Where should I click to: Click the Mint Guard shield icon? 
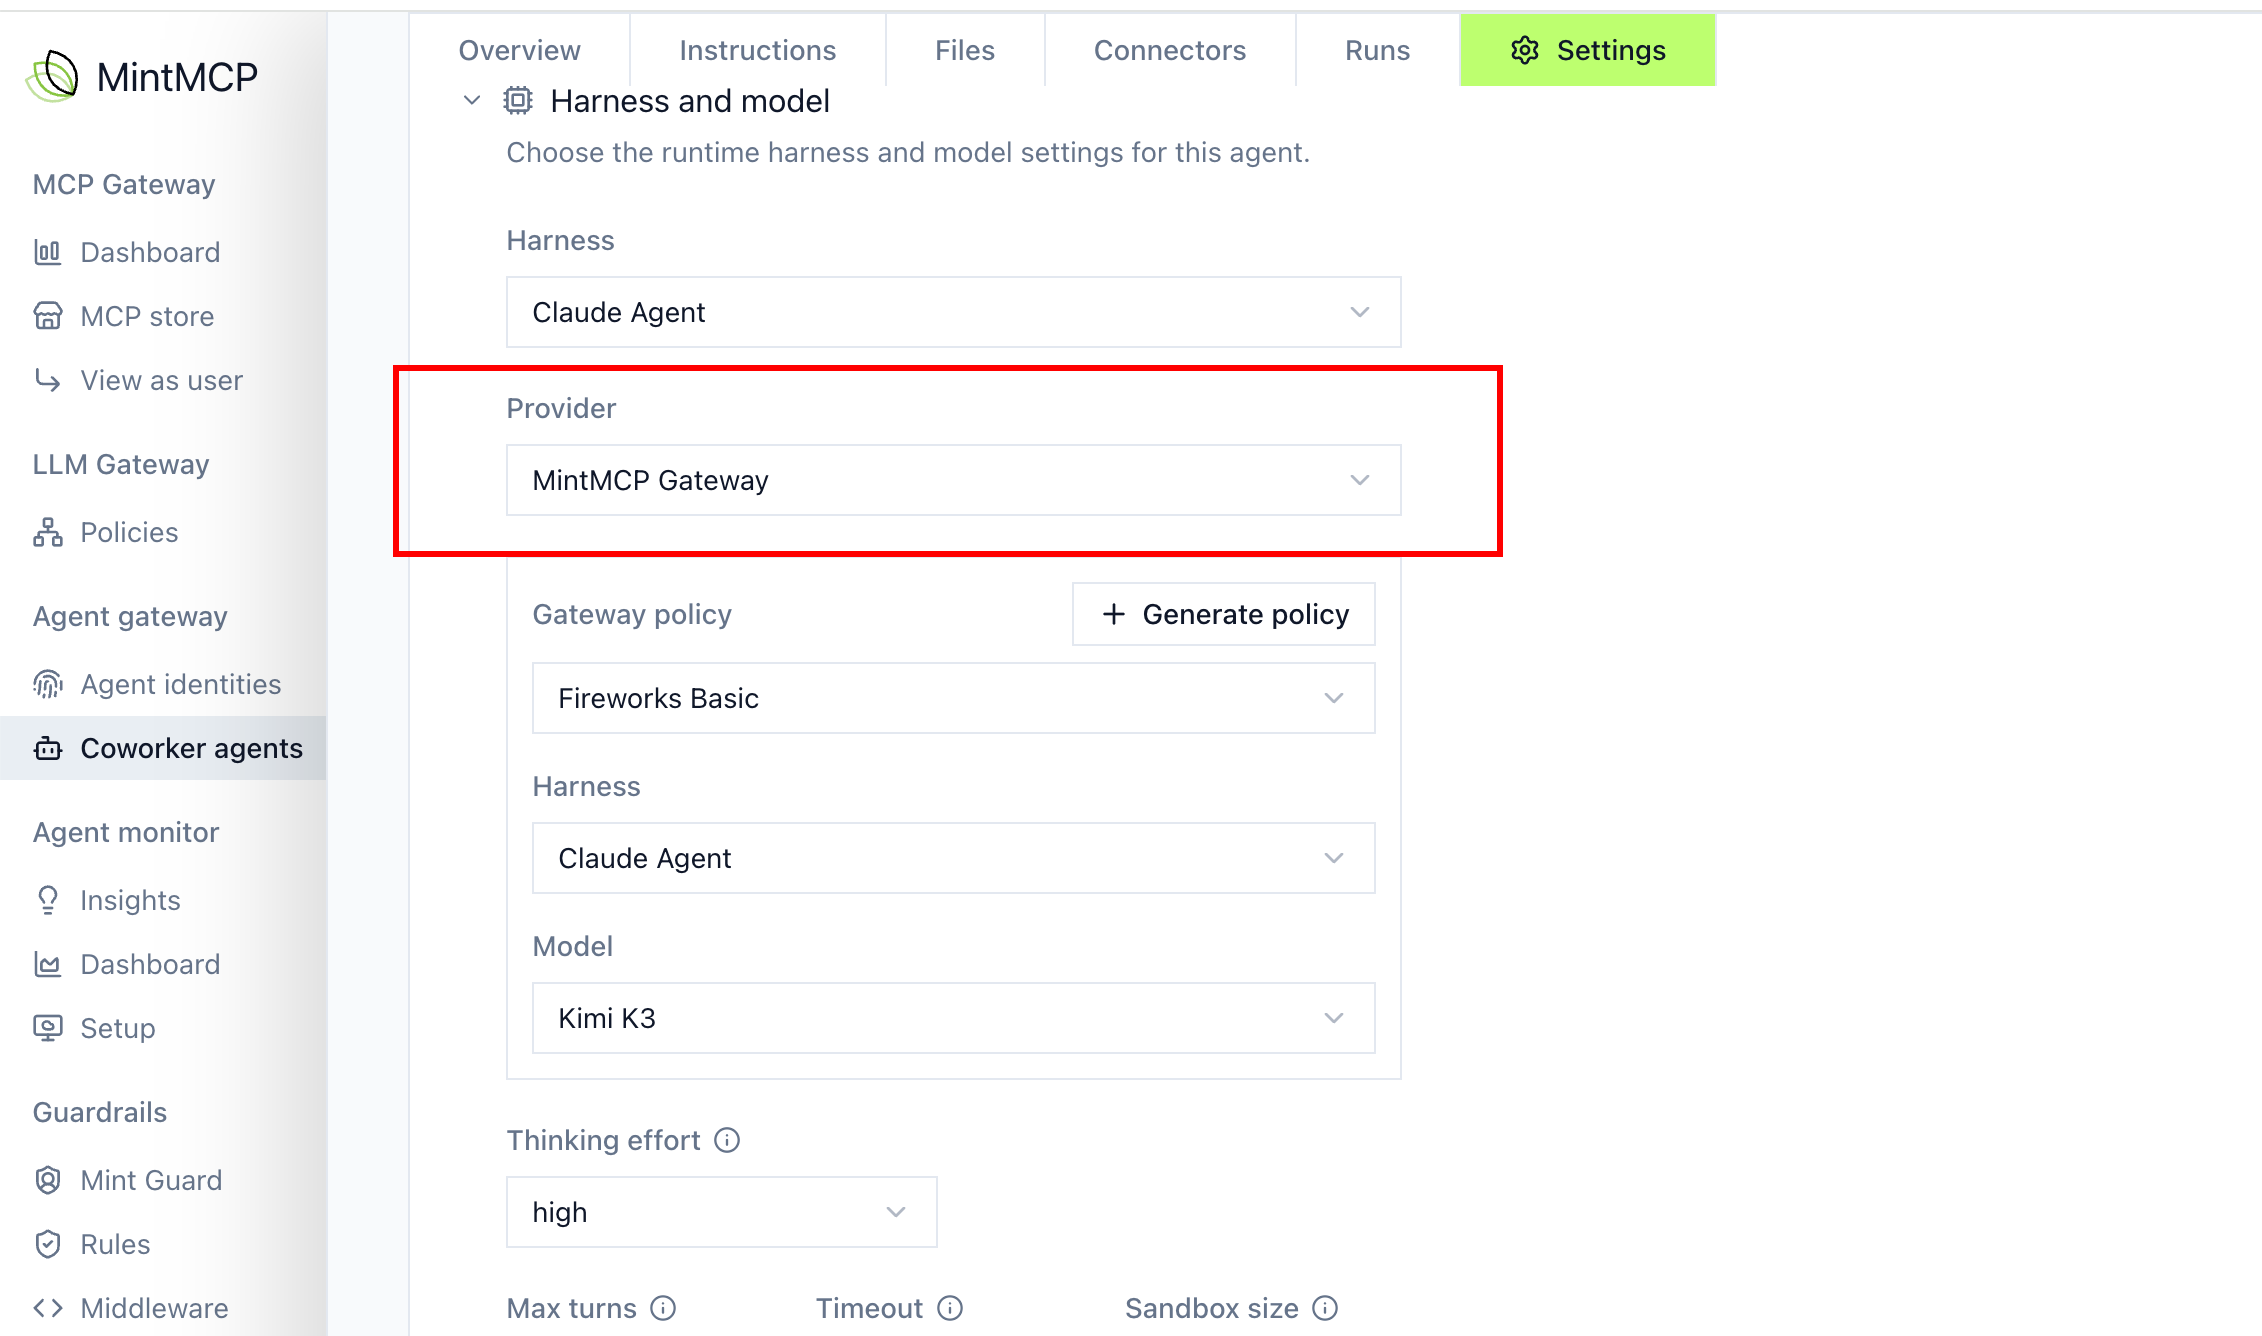coord(47,1180)
